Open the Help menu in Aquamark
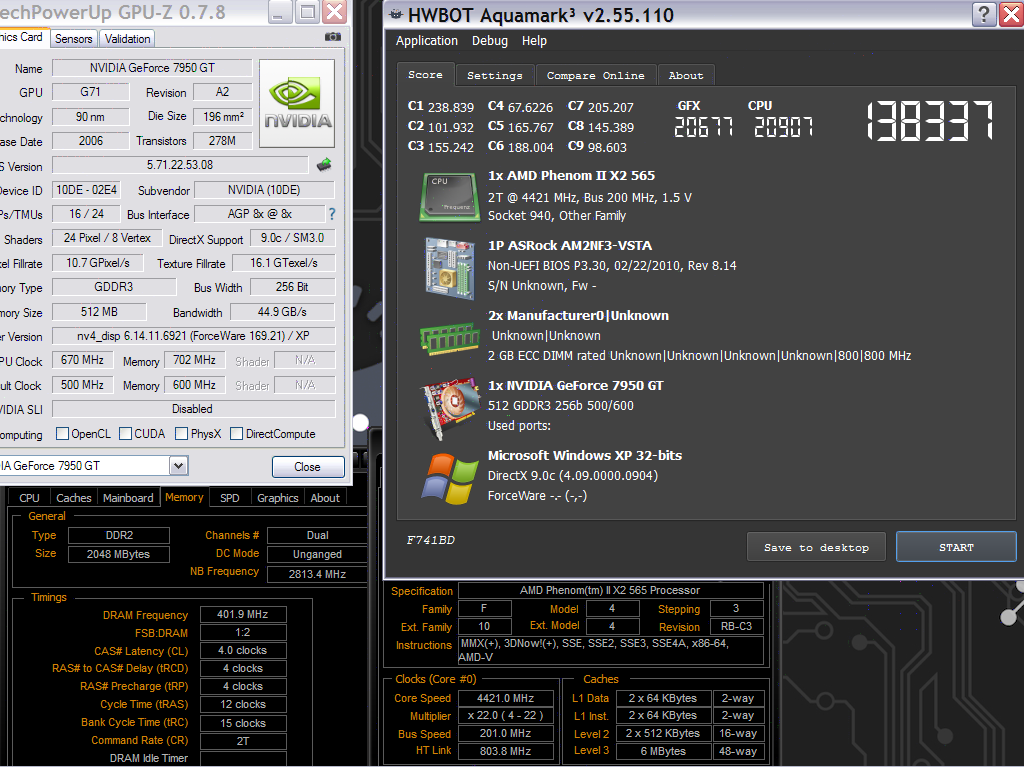The width and height of the screenshot is (1024, 768). 534,40
